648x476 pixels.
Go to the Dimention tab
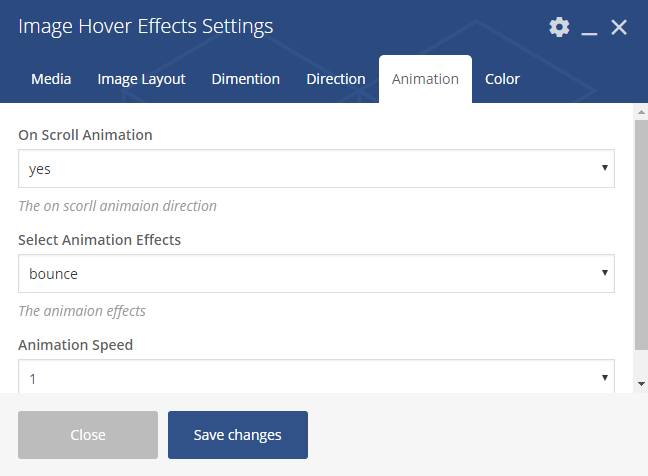[x=245, y=79]
